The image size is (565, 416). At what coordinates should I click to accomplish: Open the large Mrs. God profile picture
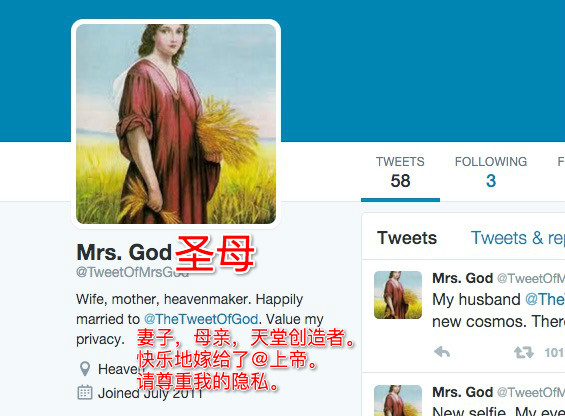point(176,124)
